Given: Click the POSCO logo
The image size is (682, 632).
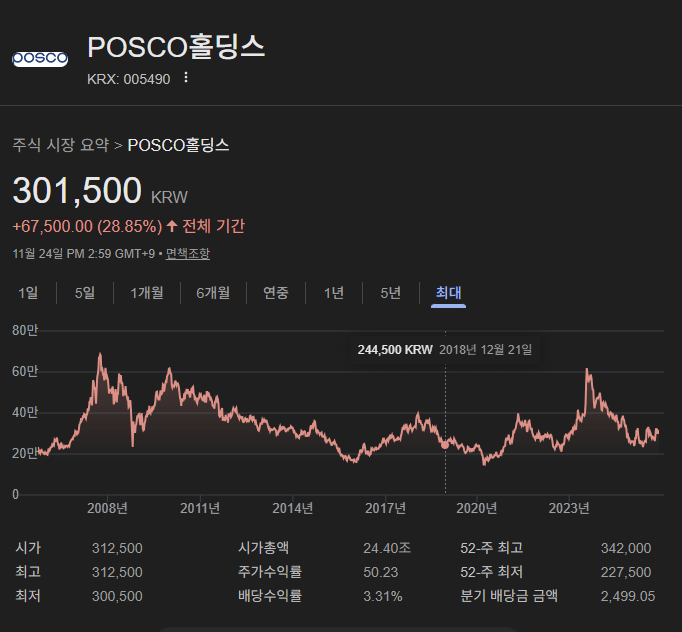Looking at the screenshot, I should [40, 58].
